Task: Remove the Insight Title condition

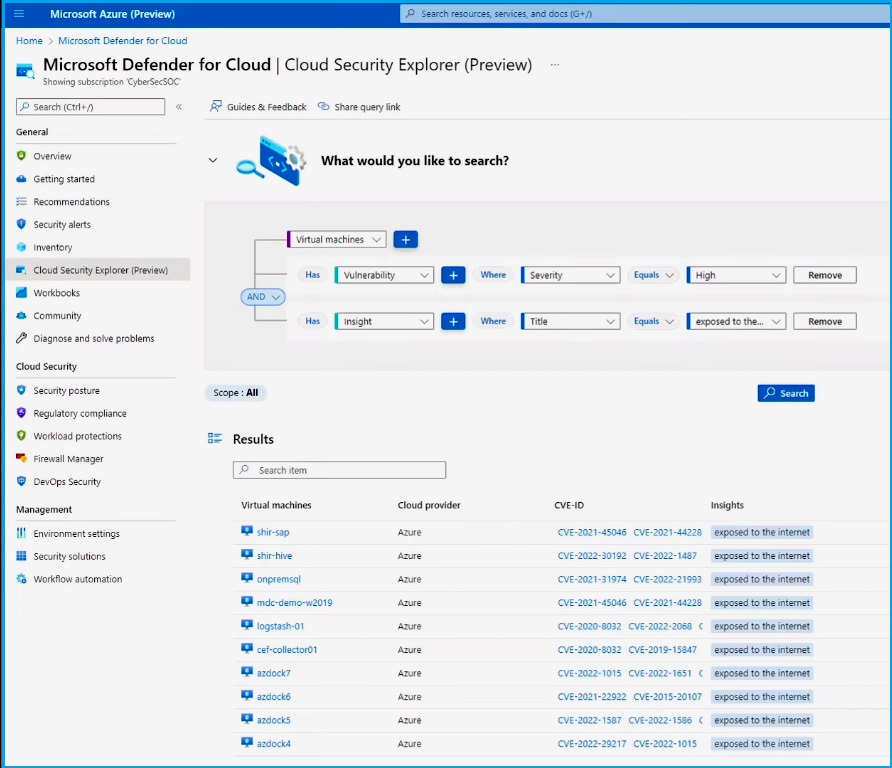Action: pyautogui.click(x=825, y=321)
